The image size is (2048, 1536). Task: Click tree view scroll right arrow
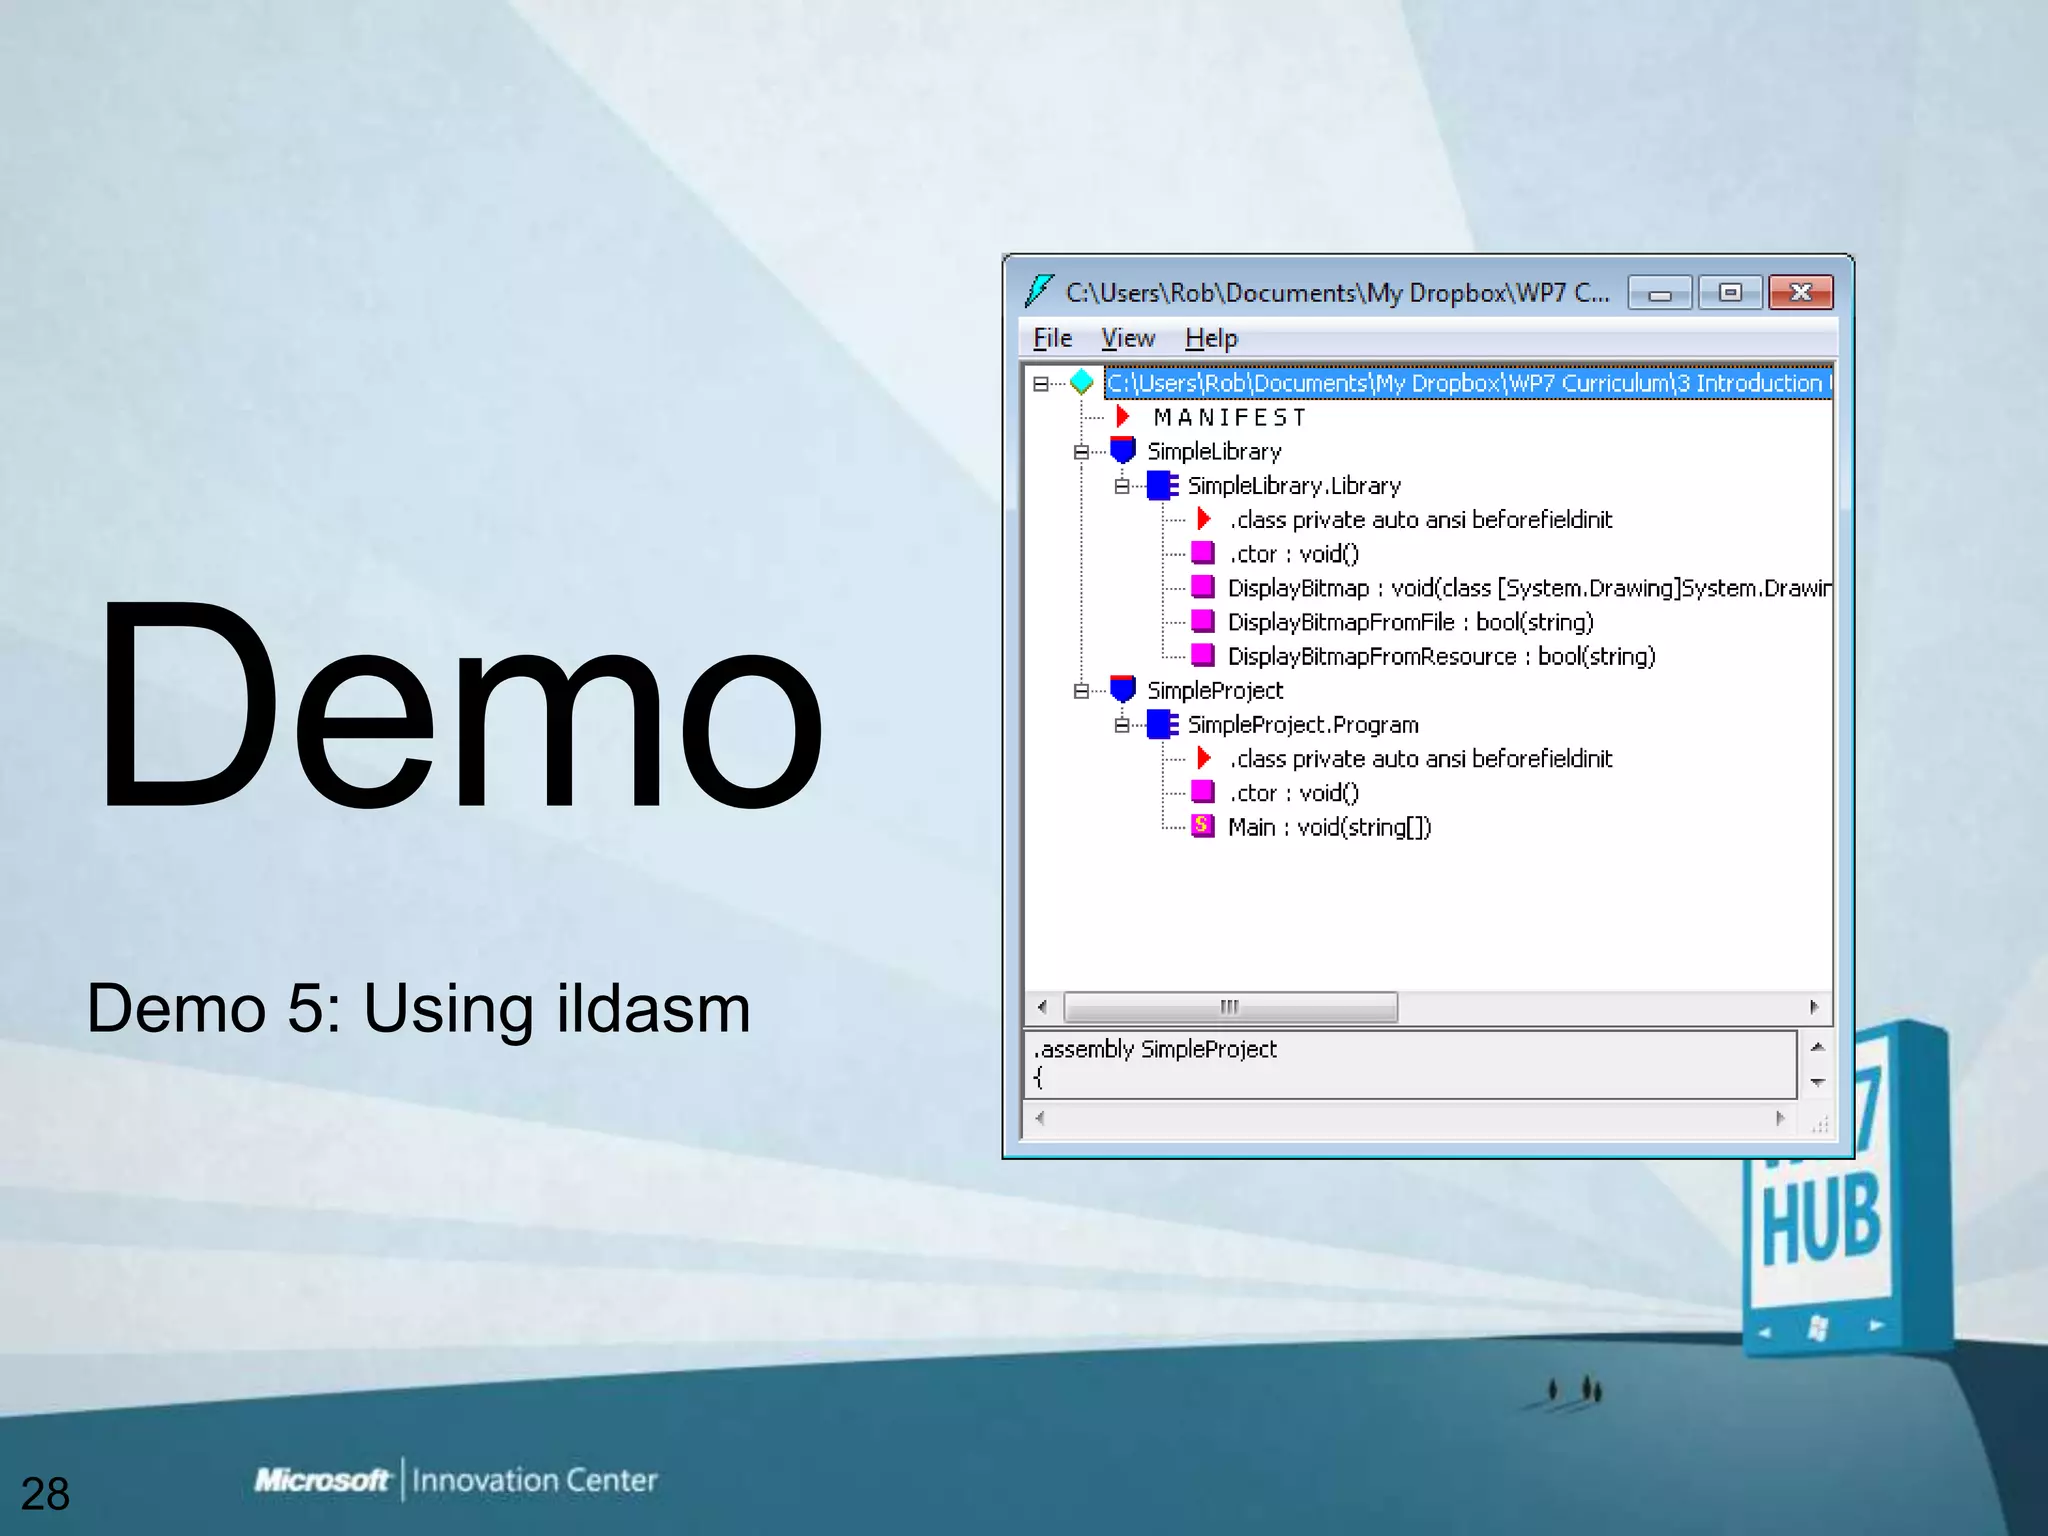(1814, 1007)
